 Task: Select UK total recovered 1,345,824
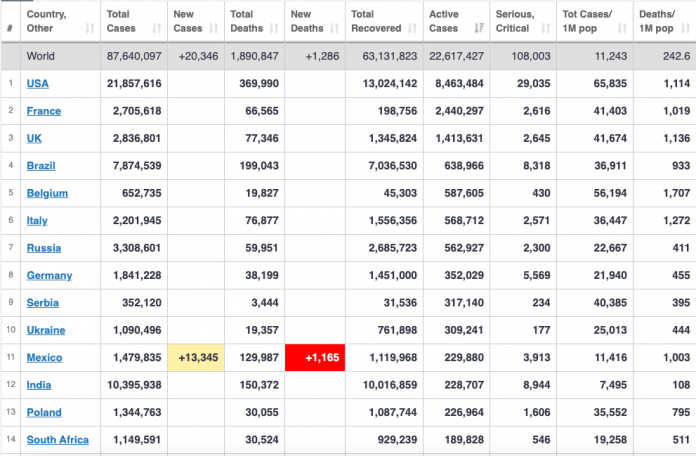[x=393, y=138]
